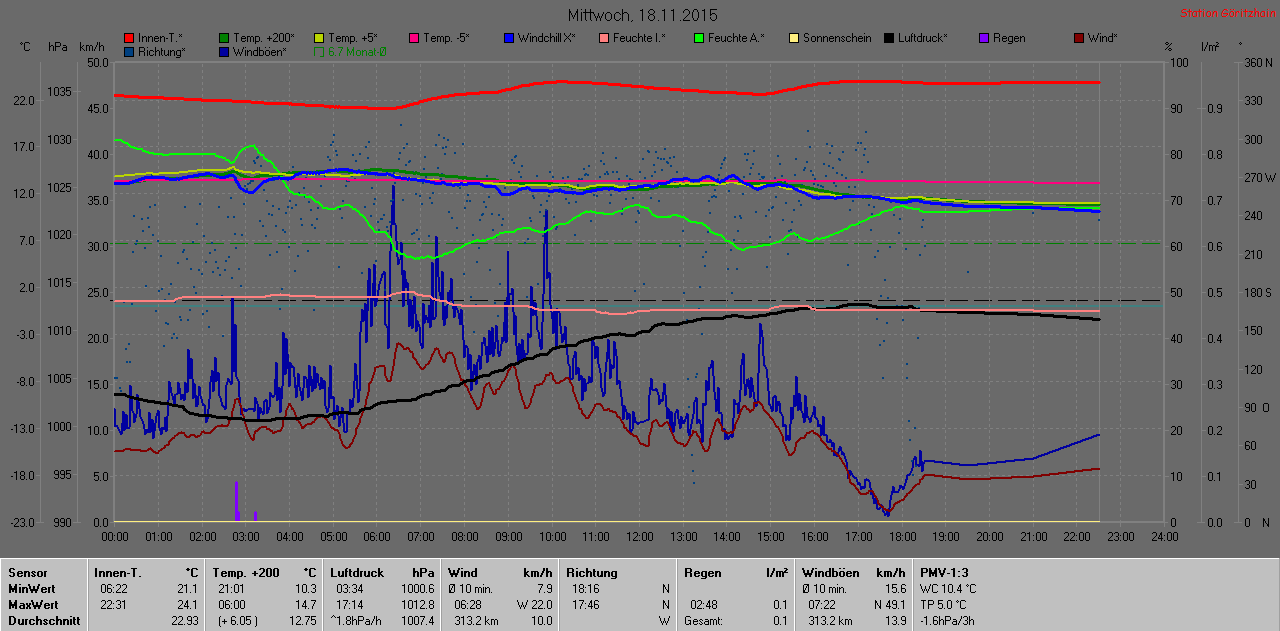The height and width of the screenshot is (631, 1280).
Task: Click the Windböen maximum value 'N 49.1'
Action: (888, 605)
